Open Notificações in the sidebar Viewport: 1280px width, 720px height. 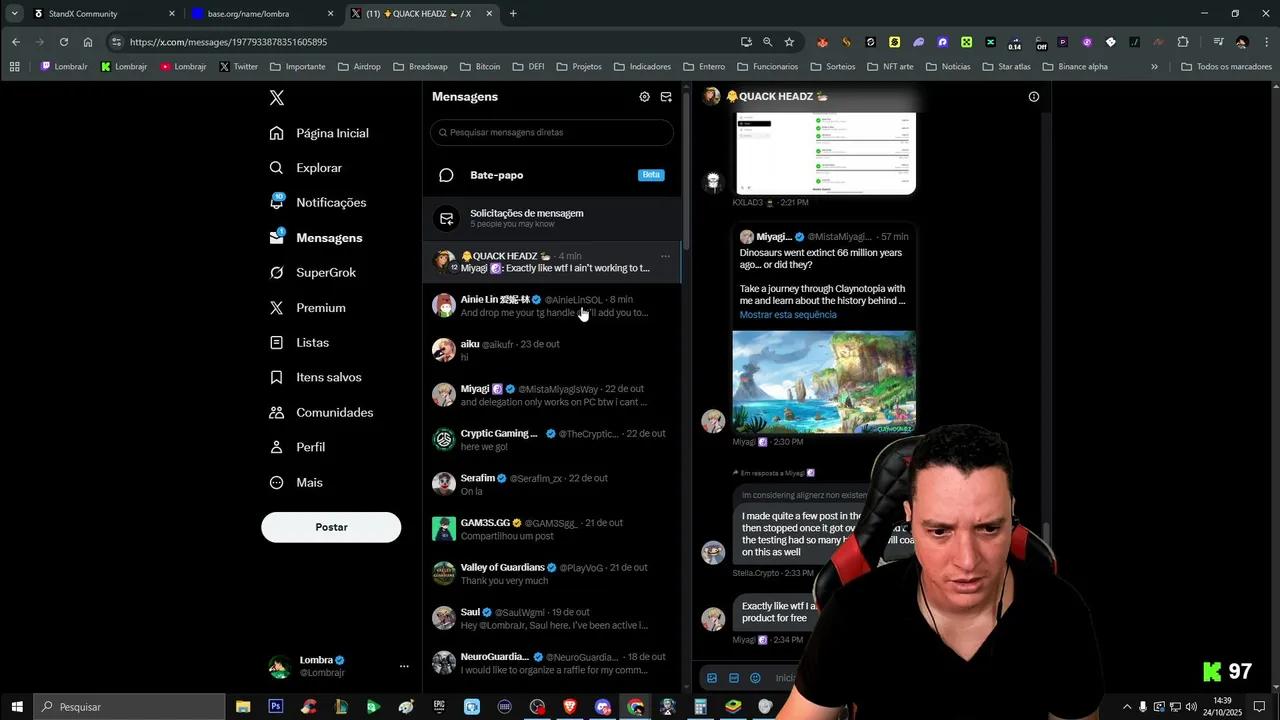(318, 202)
